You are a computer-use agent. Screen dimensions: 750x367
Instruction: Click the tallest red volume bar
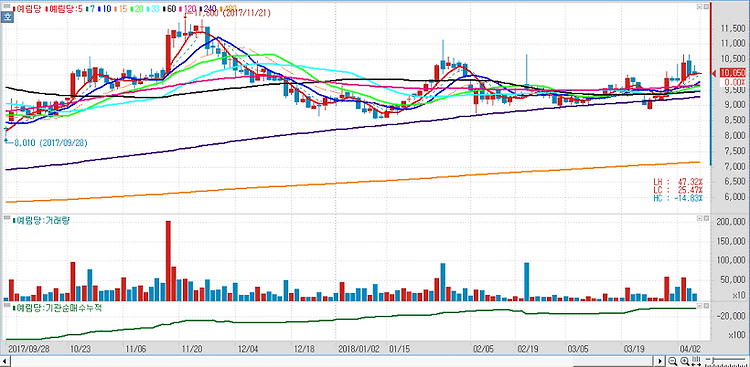tap(168, 261)
